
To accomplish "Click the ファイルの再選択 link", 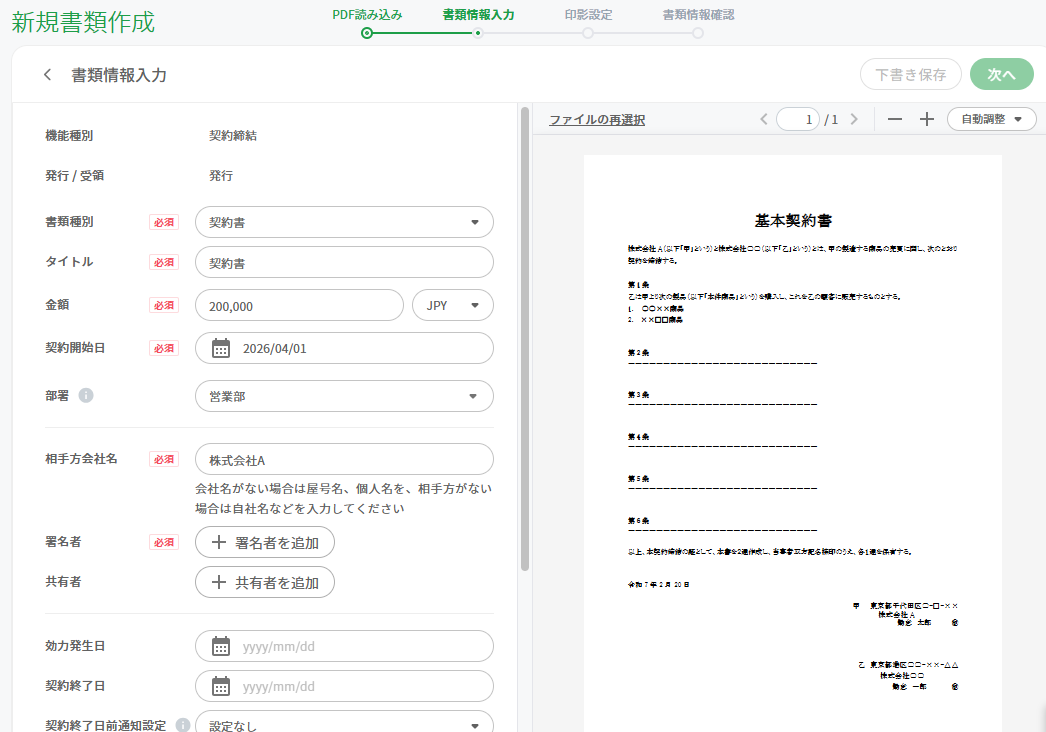I will click(x=597, y=120).
